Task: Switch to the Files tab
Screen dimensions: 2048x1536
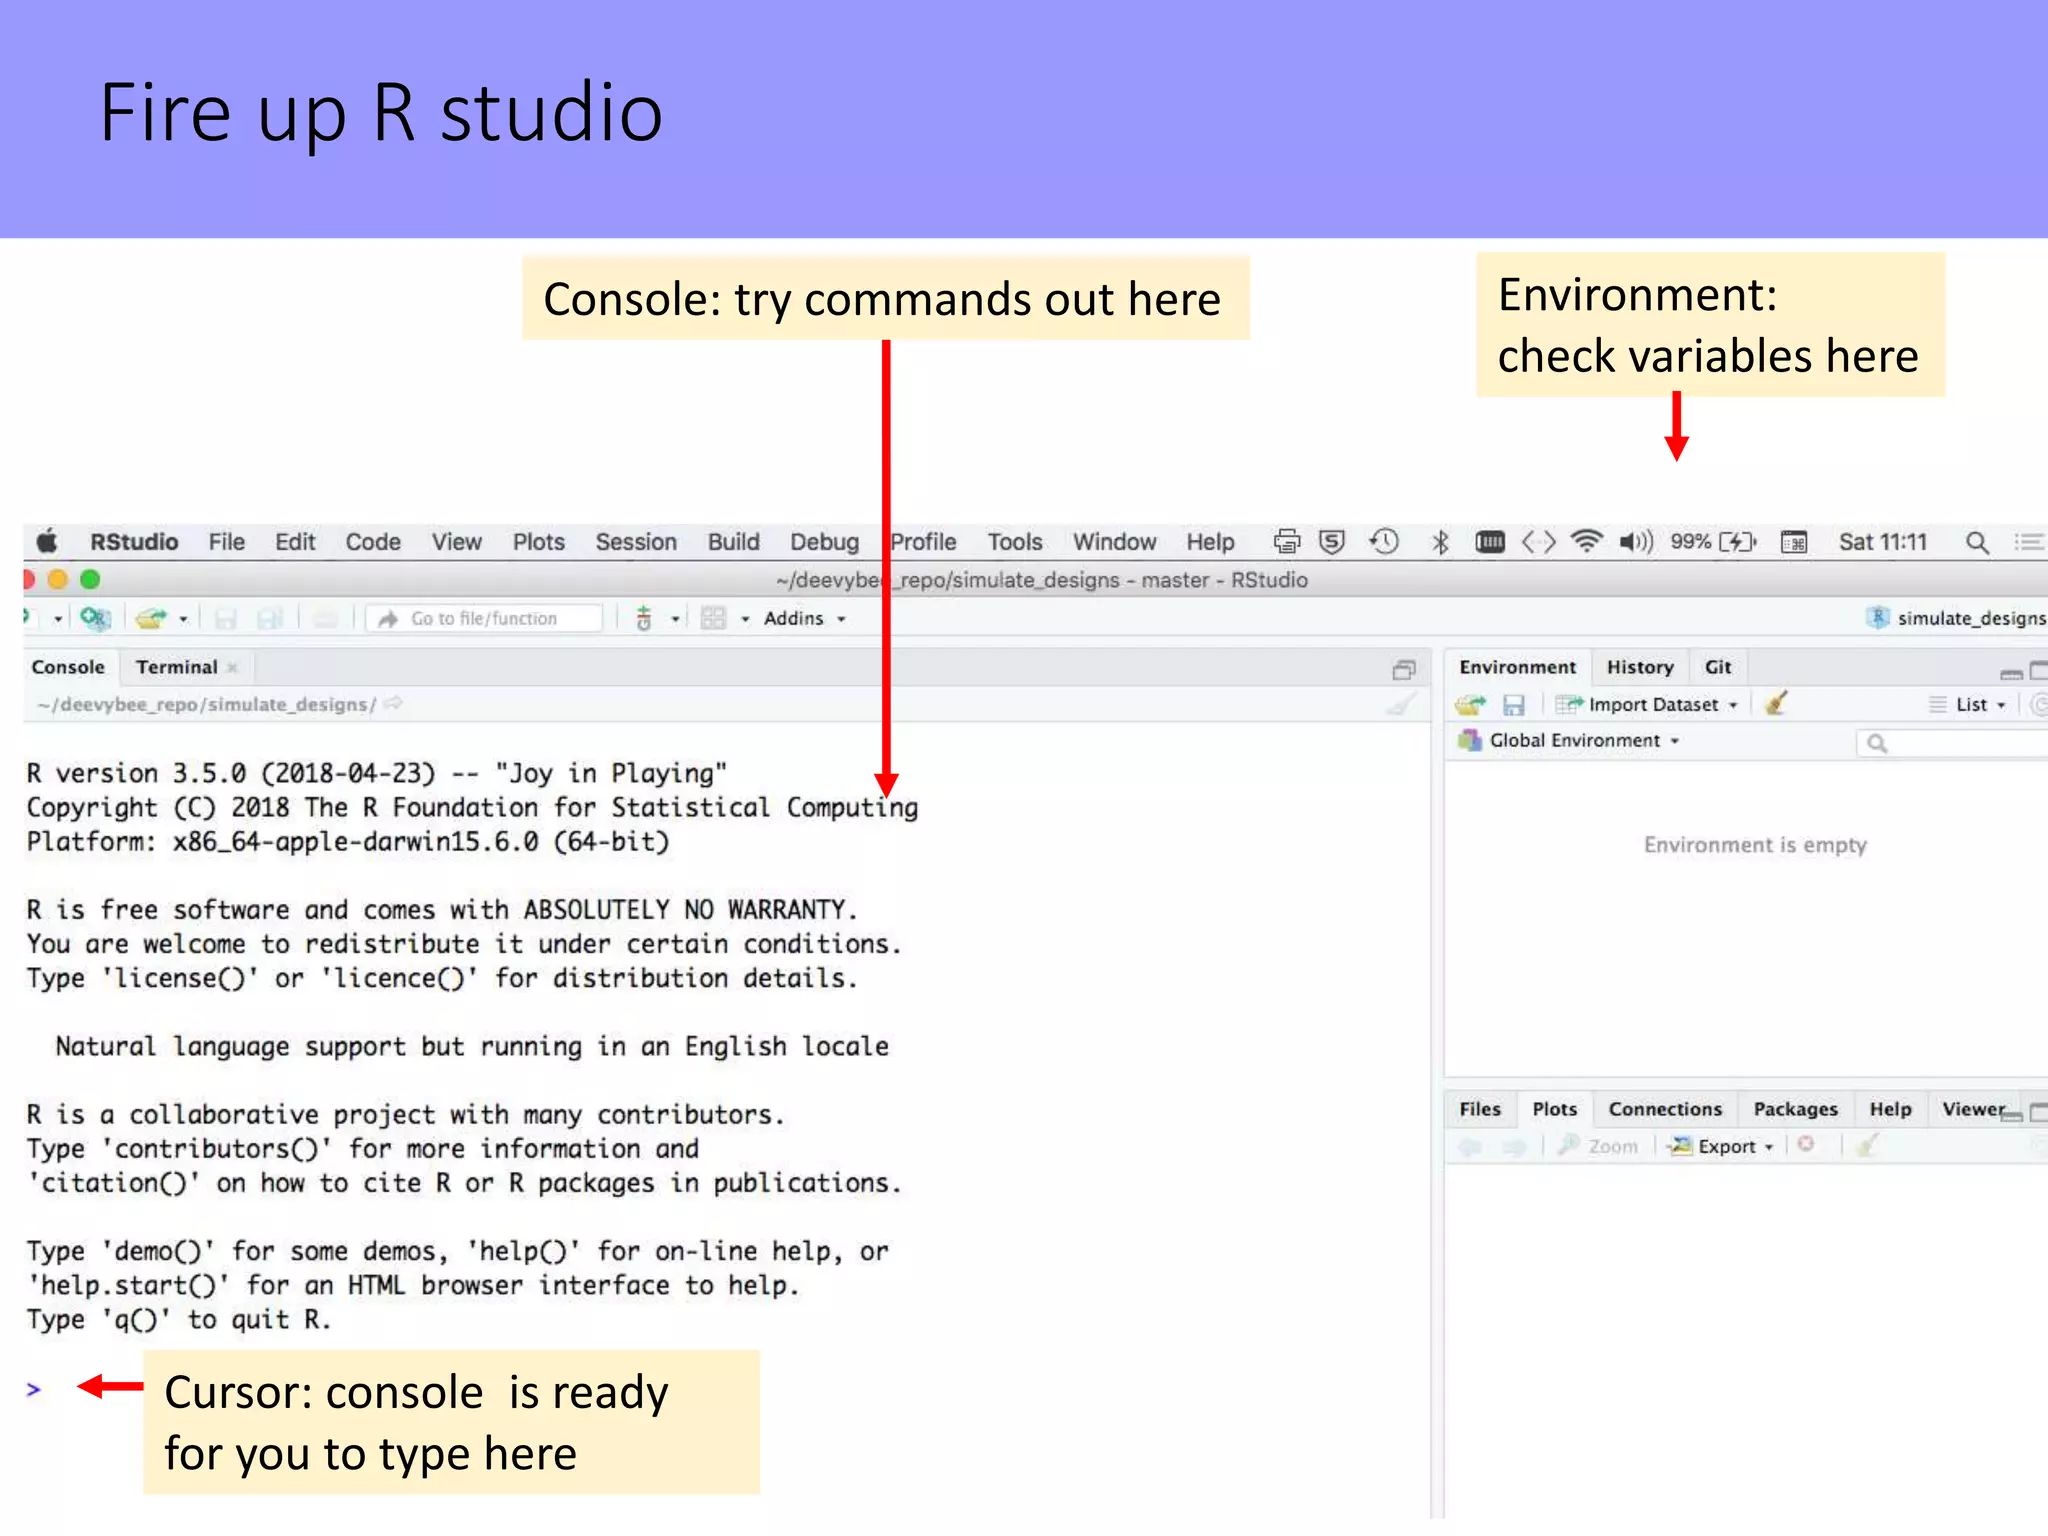Action: pyautogui.click(x=1480, y=1110)
